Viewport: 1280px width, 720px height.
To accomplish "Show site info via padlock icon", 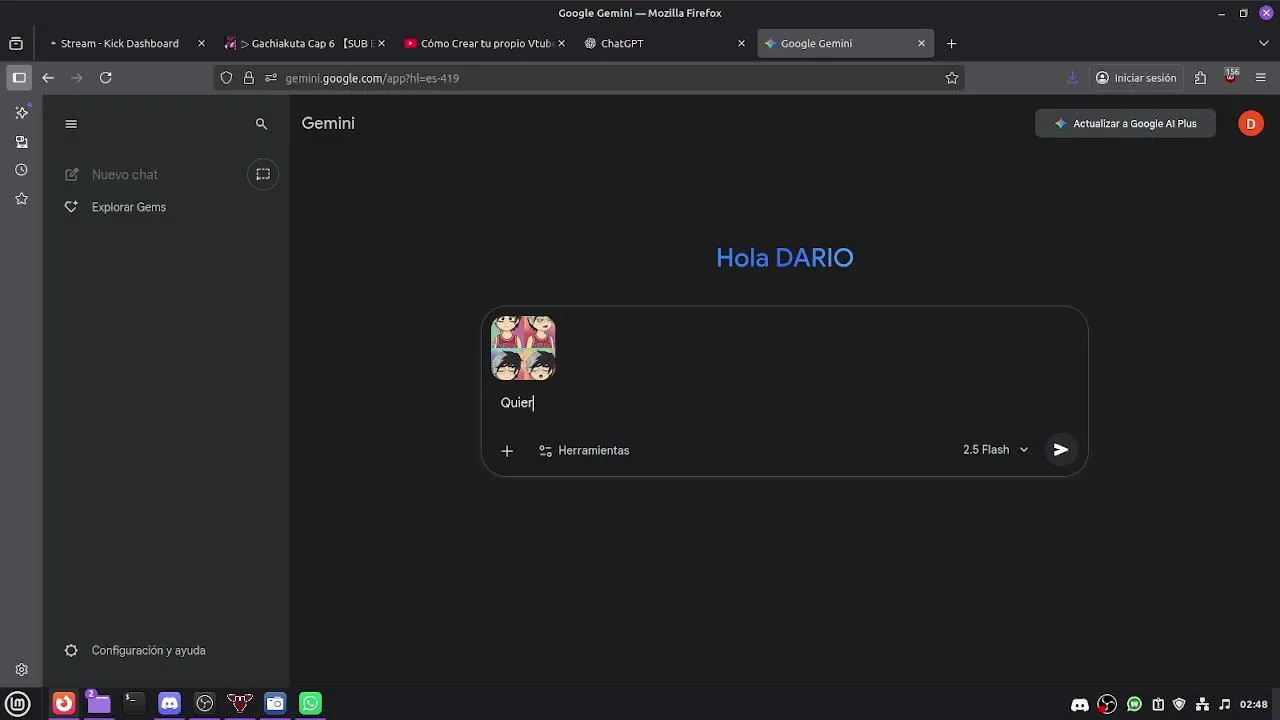I will click(249, 78).
